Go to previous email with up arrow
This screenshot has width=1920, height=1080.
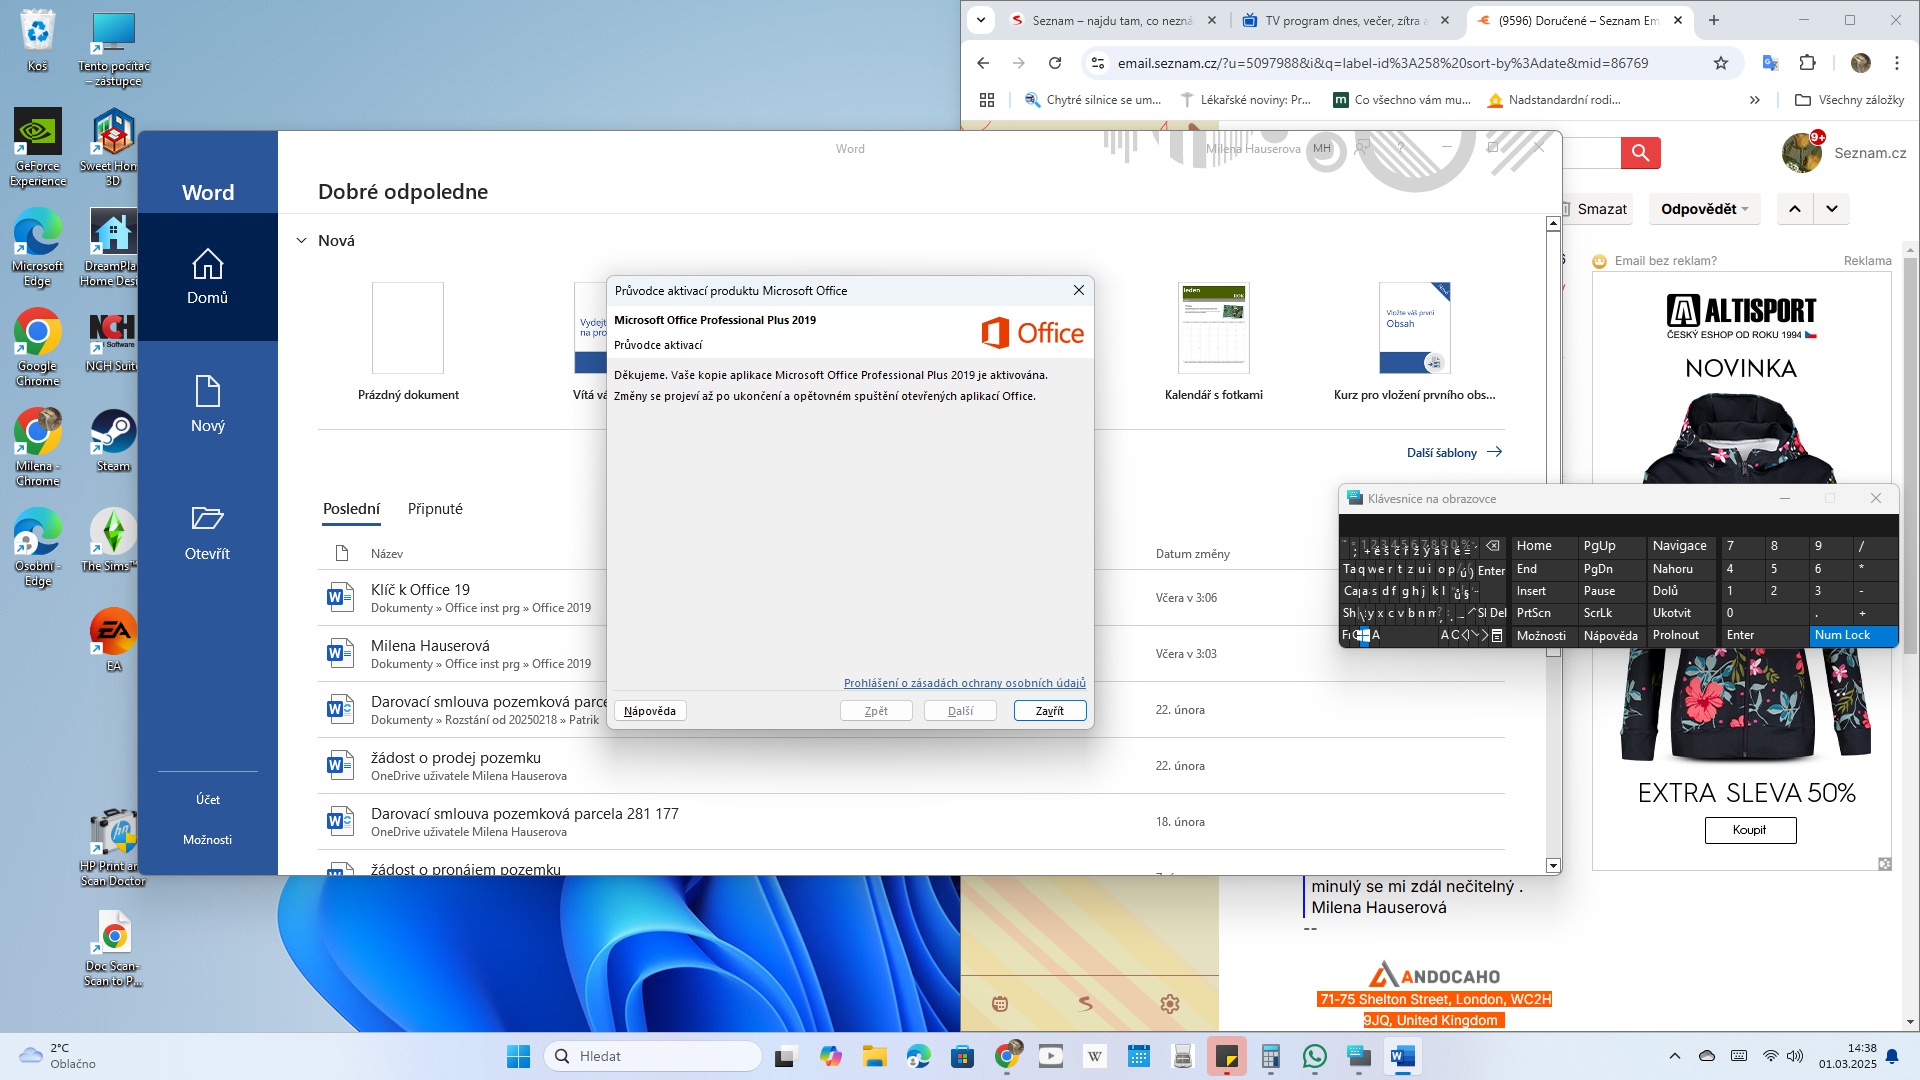coord(1795,209)
